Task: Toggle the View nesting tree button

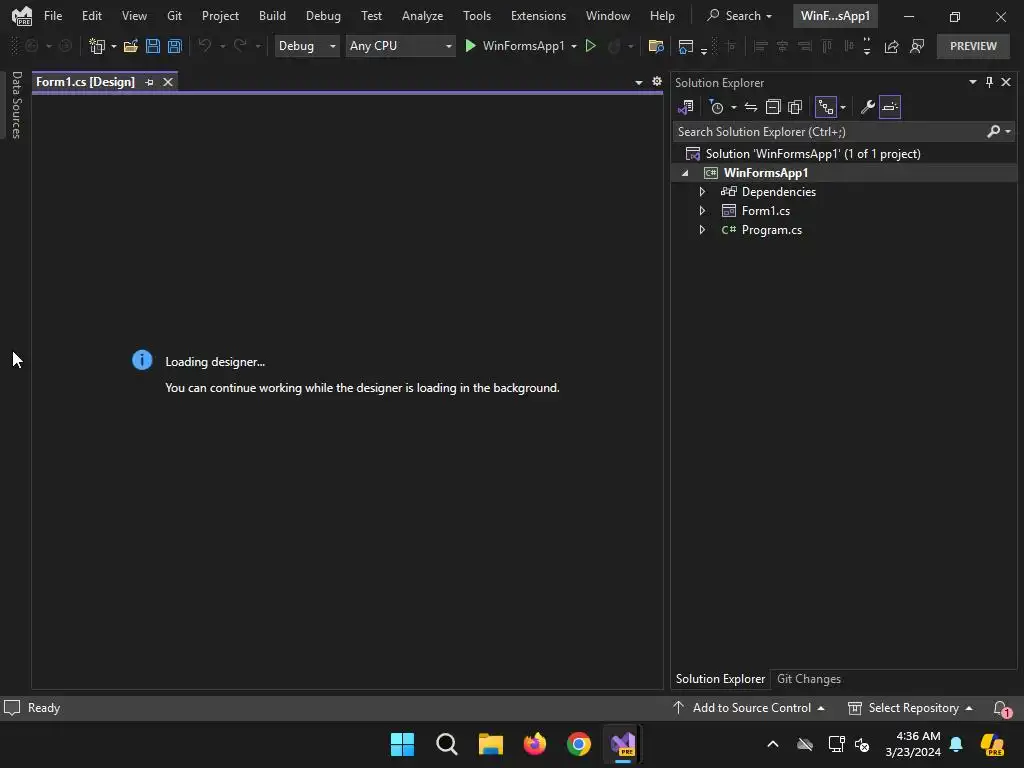Action: pos(826,107)
